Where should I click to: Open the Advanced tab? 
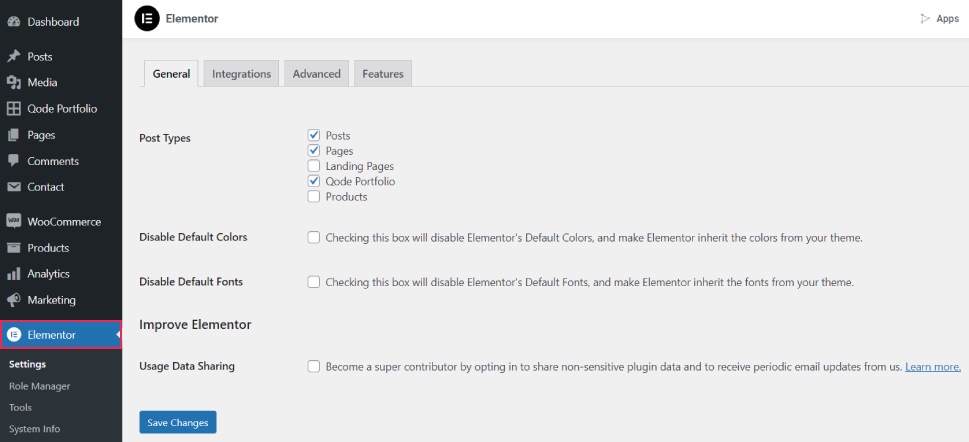(316, 74)
